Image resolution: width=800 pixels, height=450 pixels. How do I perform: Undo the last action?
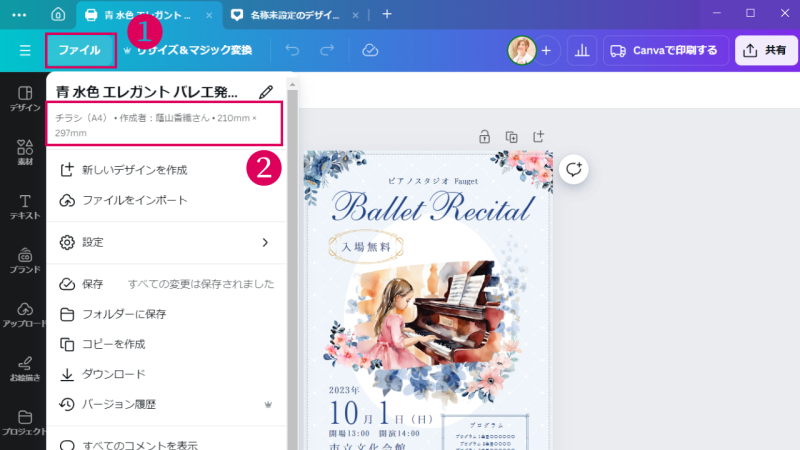click(x=292, y=50)
